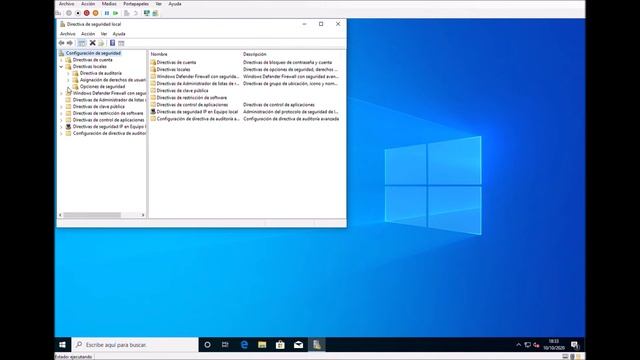Toggle the action pane icon in console toolbar
Image resolution: width=640 pixels, height=360 pixels.
point(121,43)
